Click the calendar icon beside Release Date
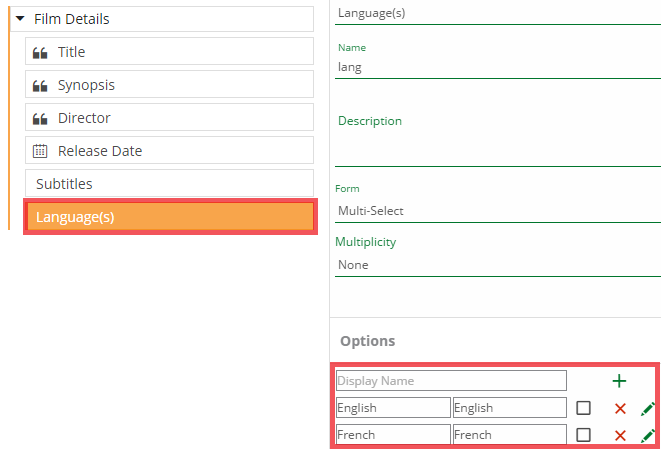Viewport: 661px width, 449px height. point(41,151)
